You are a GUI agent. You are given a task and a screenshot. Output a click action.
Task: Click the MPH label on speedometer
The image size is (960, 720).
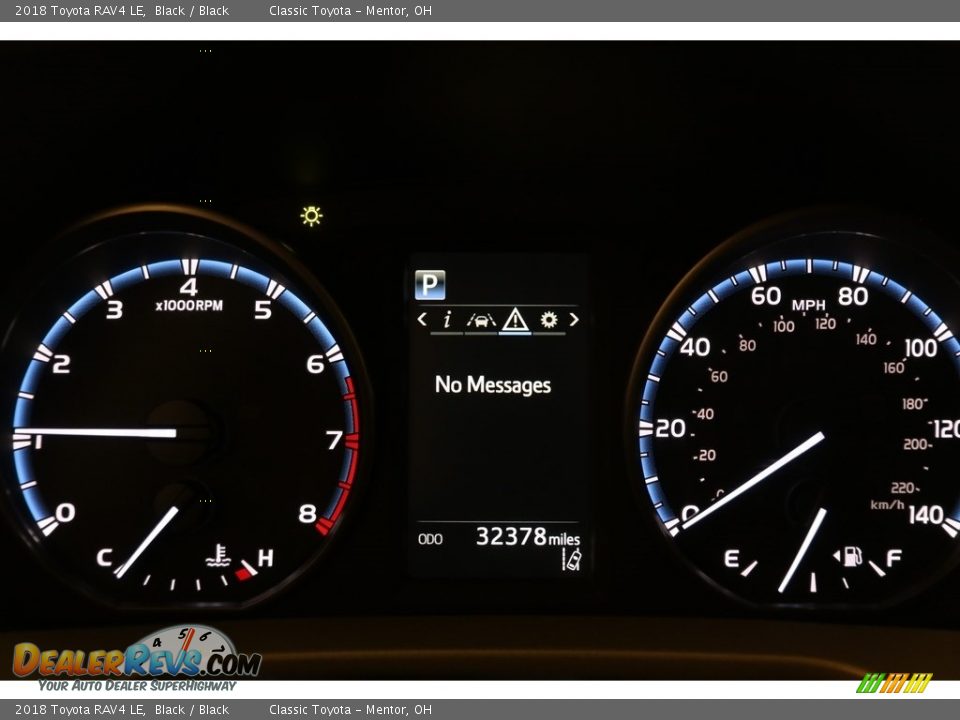point(808,305)
